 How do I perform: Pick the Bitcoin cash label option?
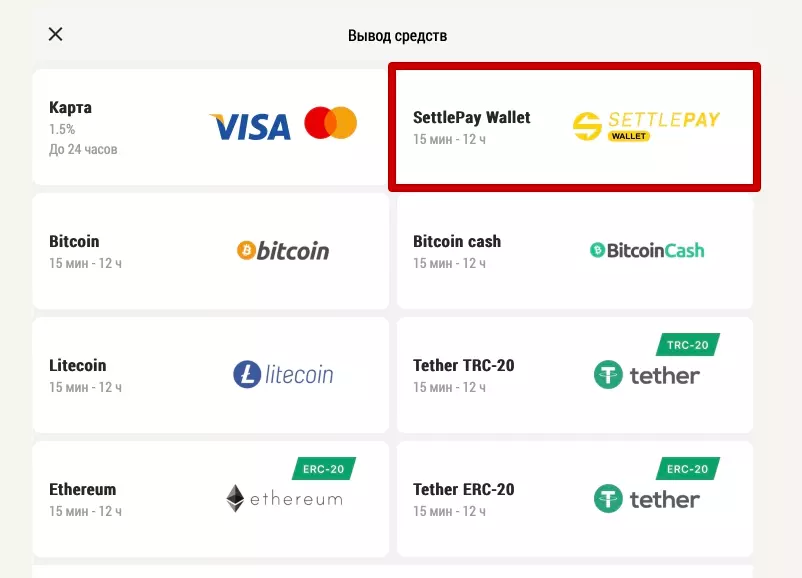click(x=457, y=242)
